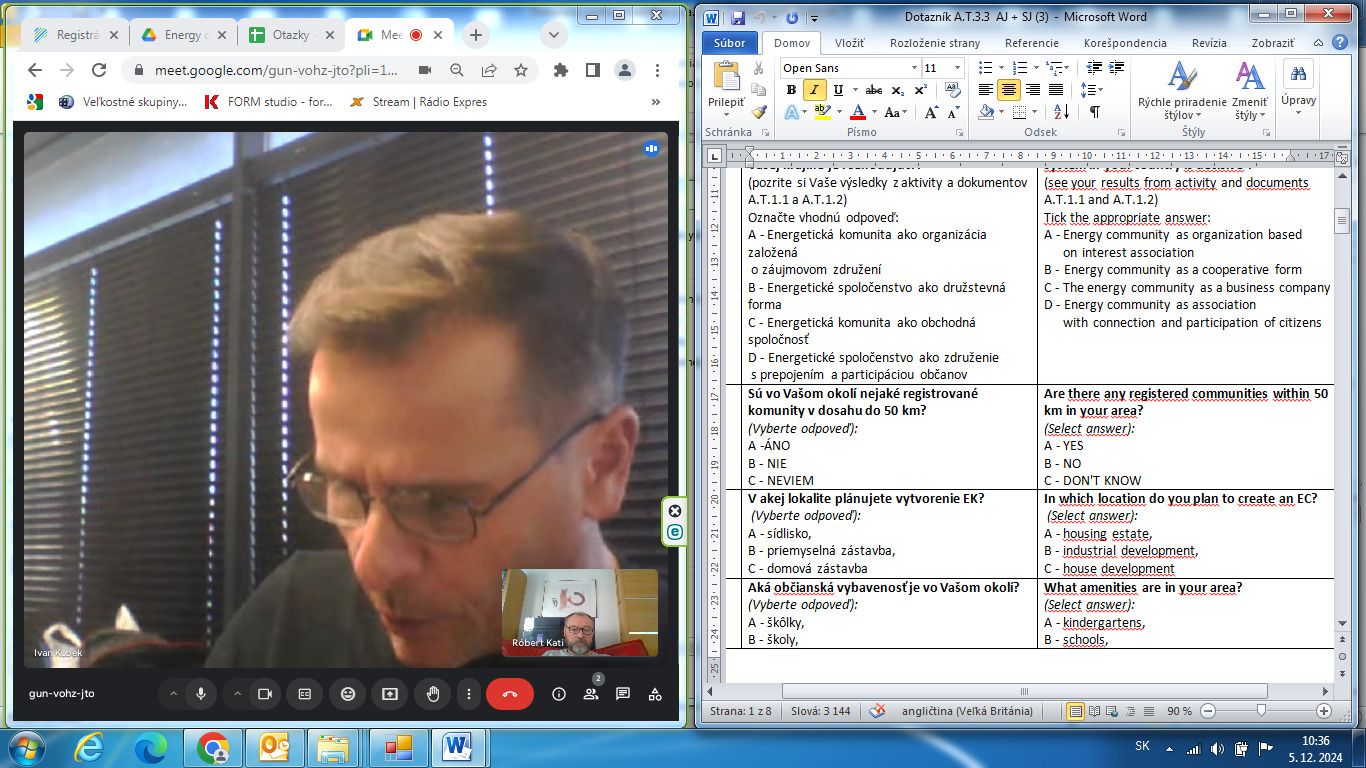Turn off the camera in Meet

point(265,694)
